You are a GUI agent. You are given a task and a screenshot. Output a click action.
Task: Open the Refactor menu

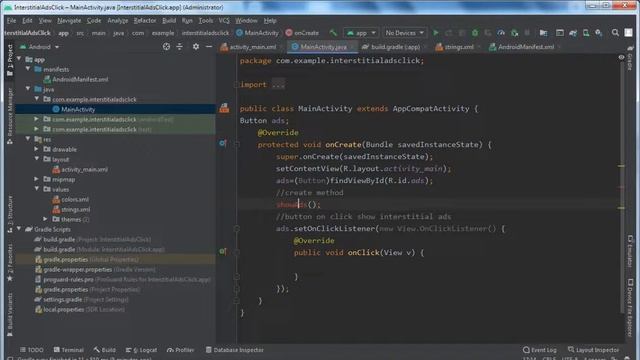point(145,20)
